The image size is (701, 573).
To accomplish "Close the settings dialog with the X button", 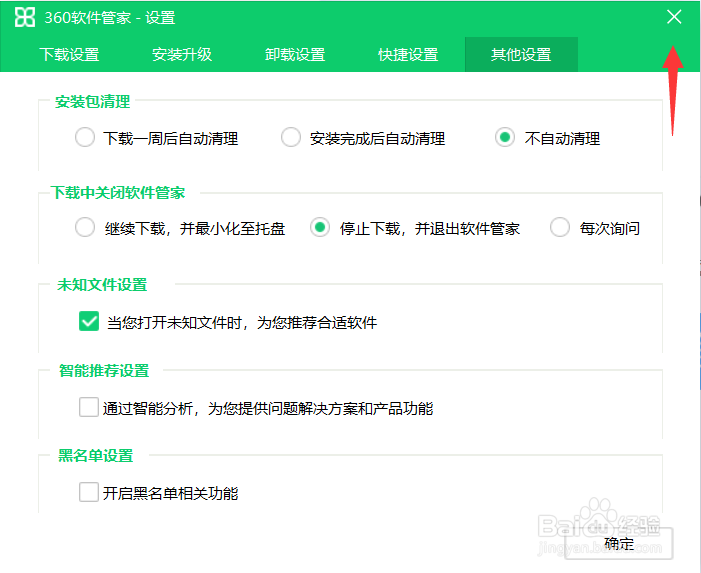I will pyautogui.click(x=674, y=17).
